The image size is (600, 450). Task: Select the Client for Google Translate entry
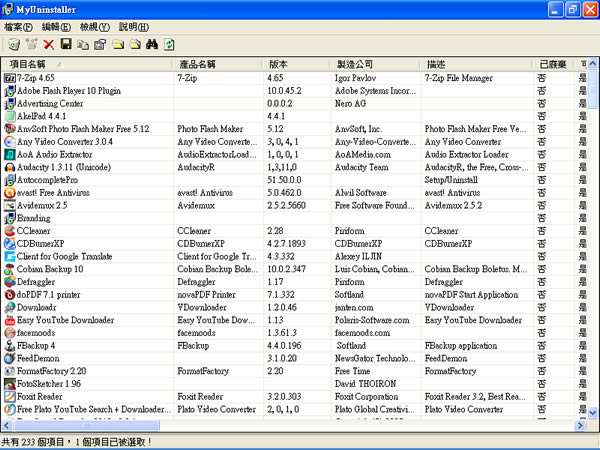coord(64,257)
